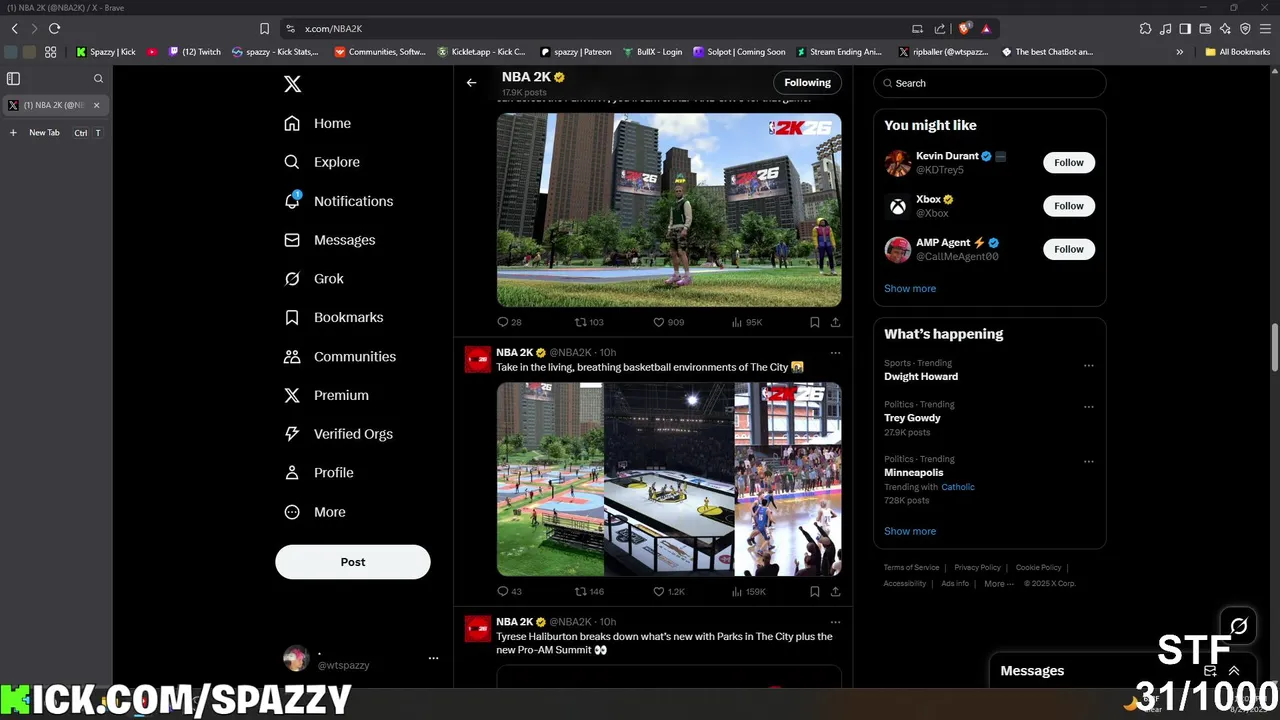Open the Minneapolis trend
This screenshot has height=720, width=1280.
(913, 472)
